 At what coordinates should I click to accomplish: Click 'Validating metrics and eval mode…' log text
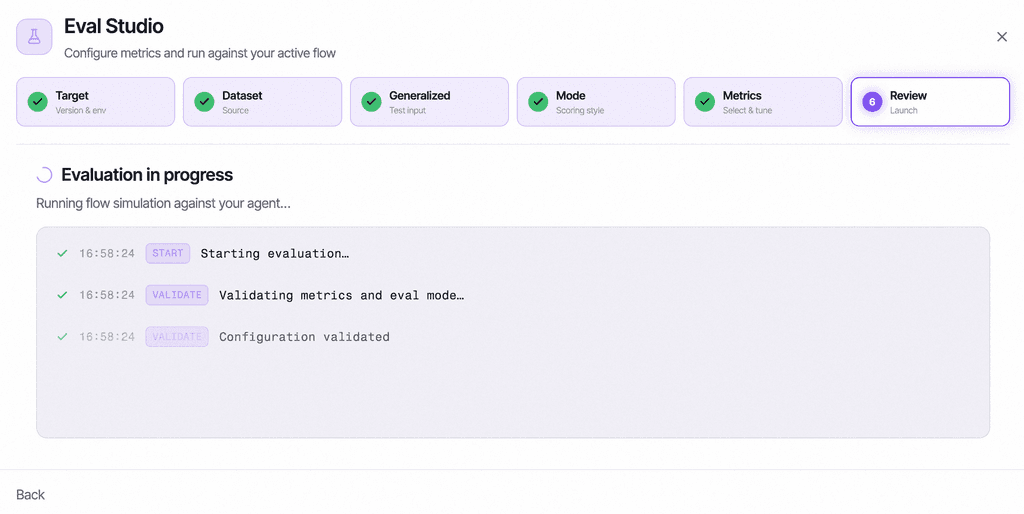pyautogui.click(x=342, y=295)
